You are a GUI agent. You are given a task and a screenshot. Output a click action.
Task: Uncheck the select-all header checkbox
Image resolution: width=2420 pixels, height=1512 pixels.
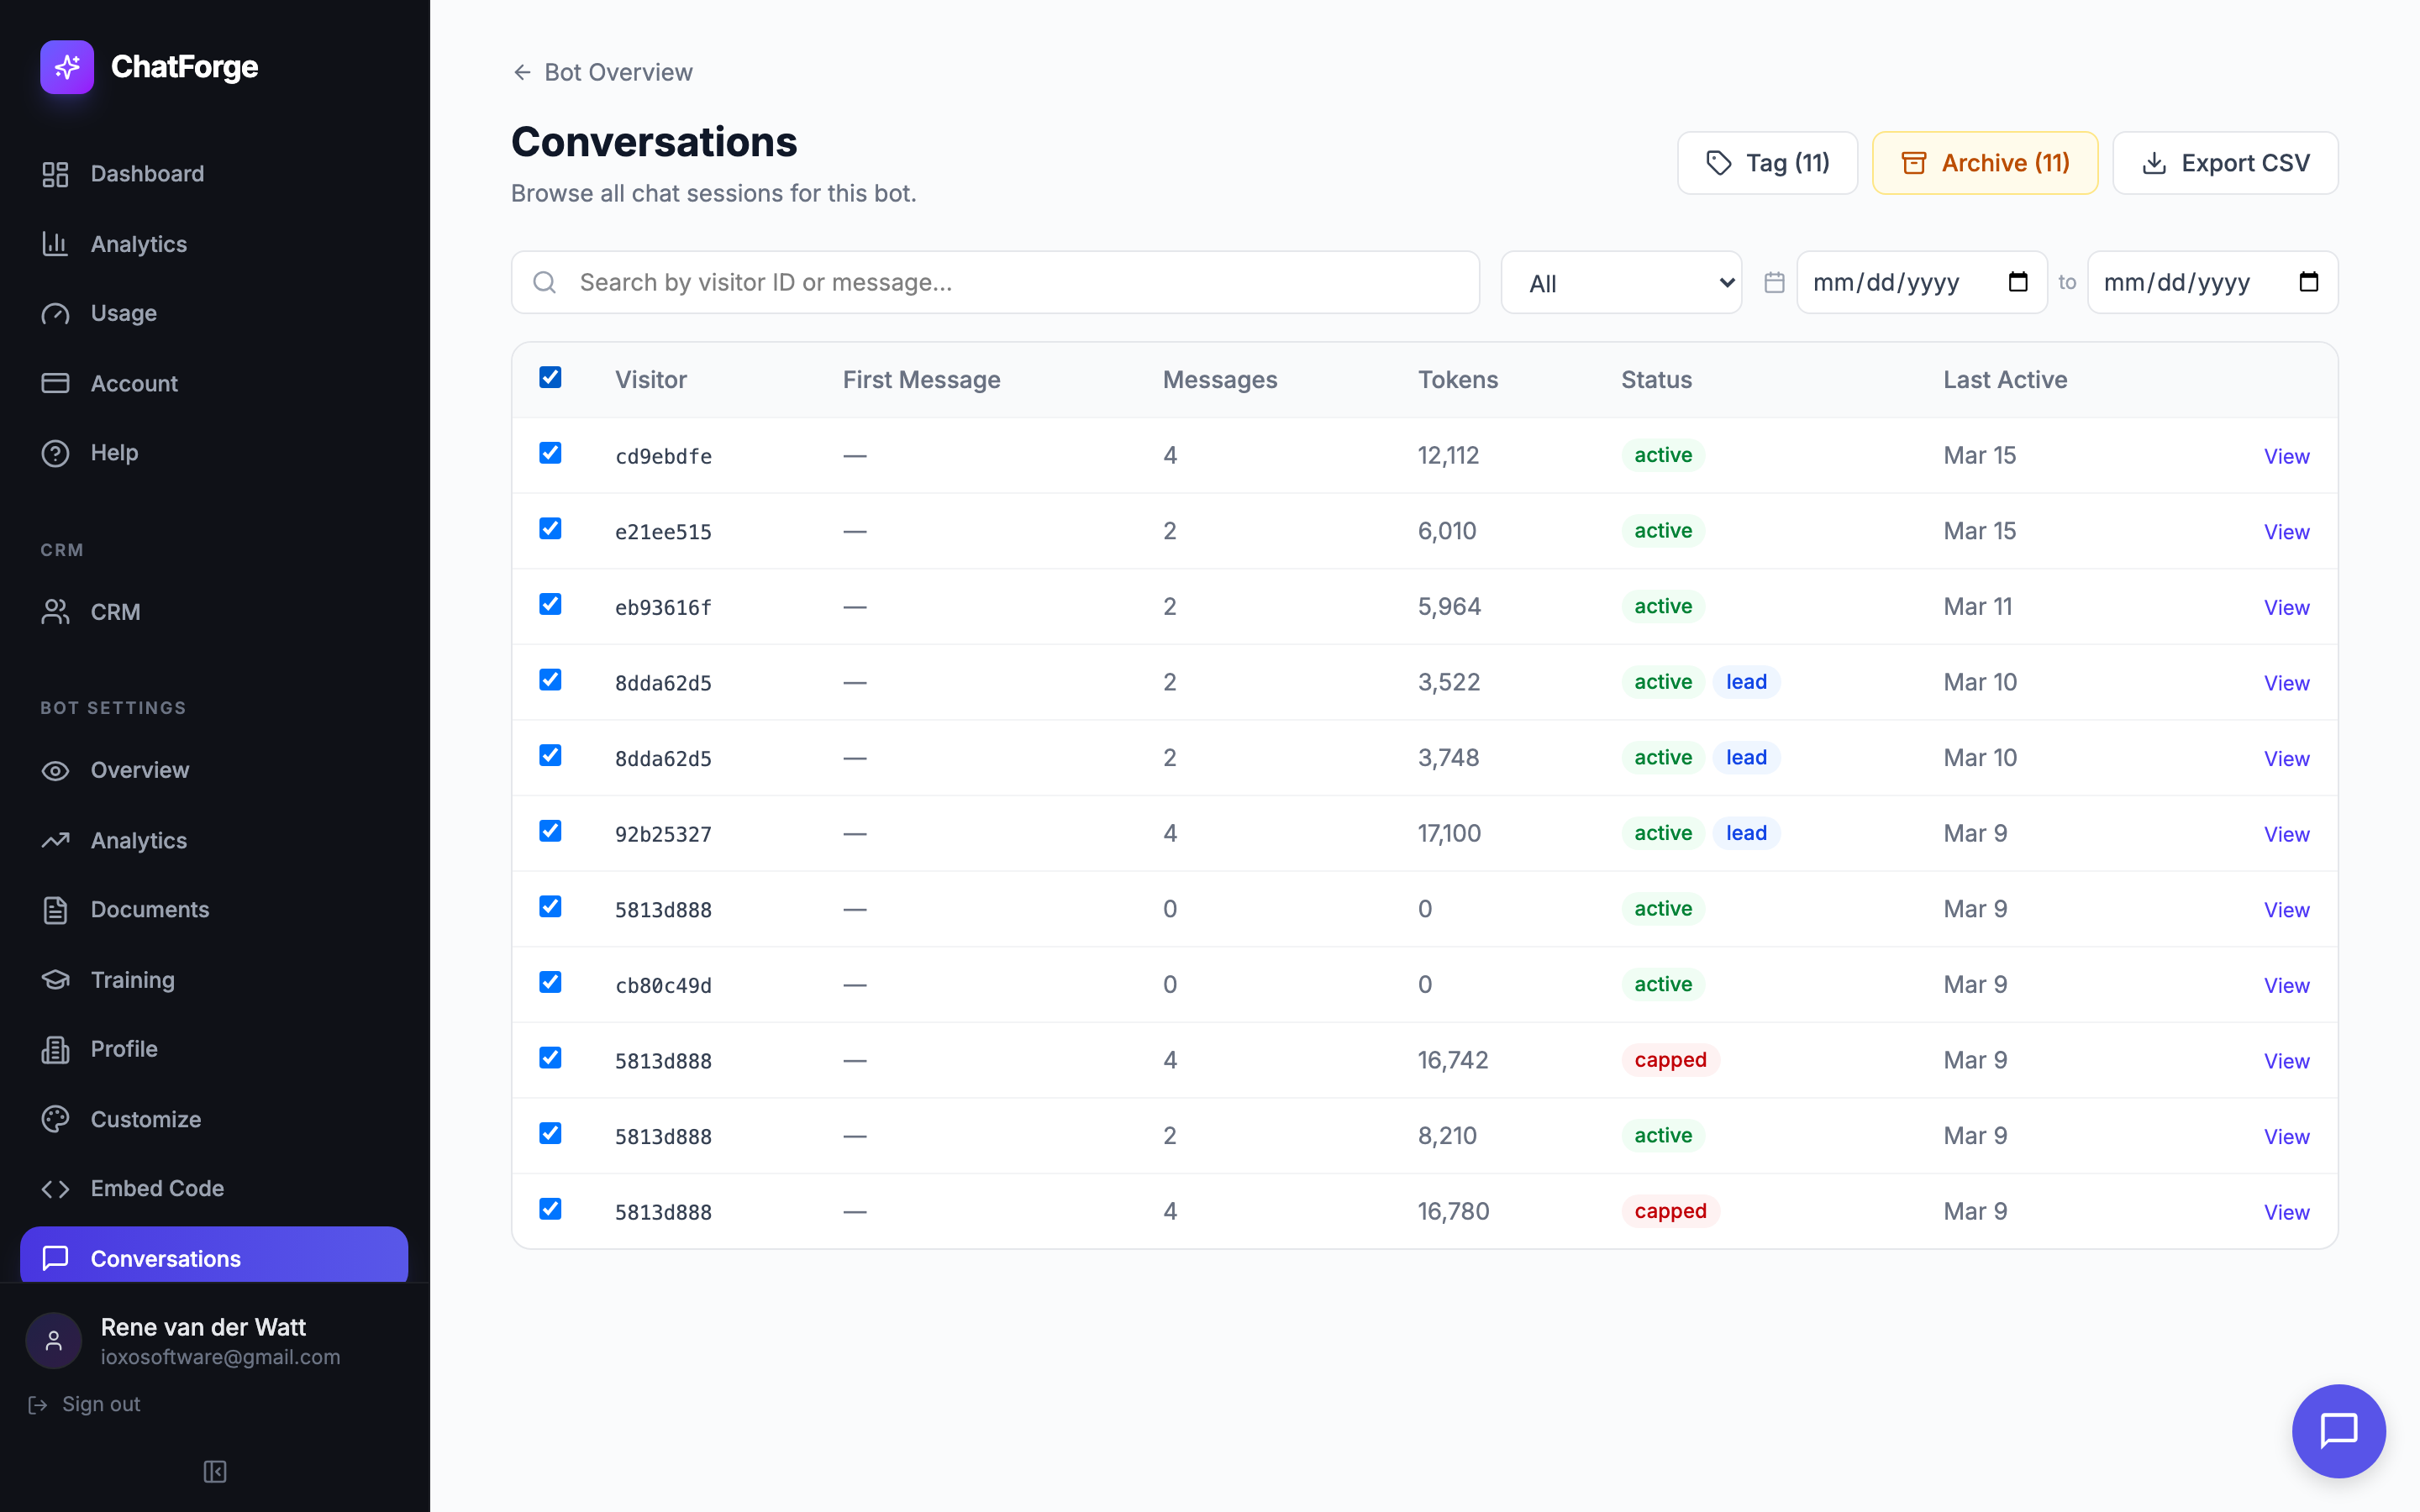[x=550, y=377]
